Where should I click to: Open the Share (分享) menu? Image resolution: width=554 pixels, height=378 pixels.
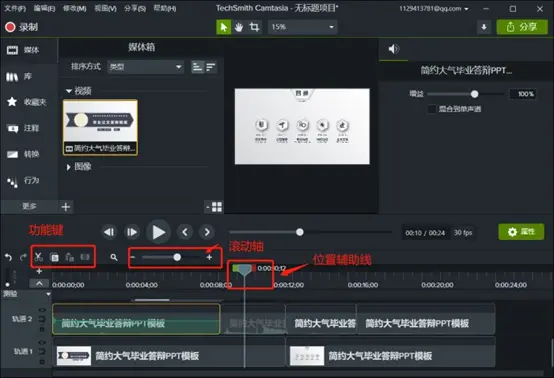coord(135,8)
